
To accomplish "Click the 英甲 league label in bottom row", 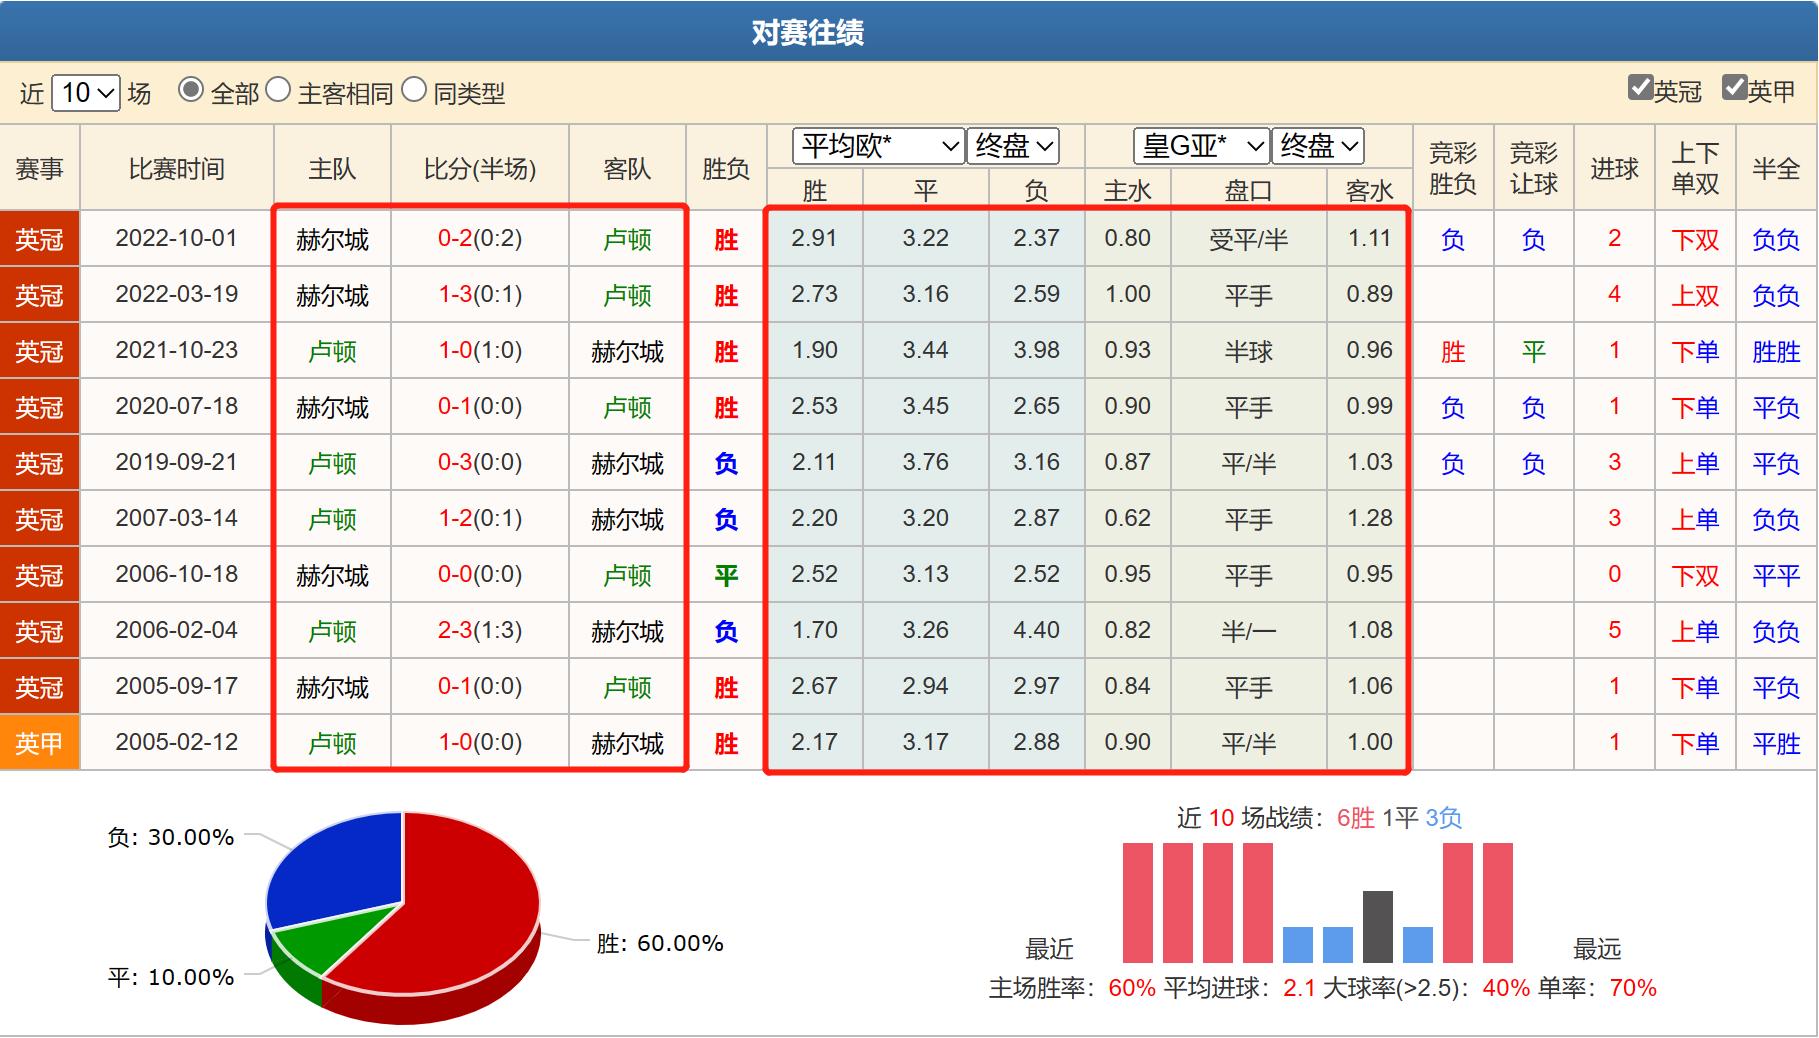I will (38, 742).
